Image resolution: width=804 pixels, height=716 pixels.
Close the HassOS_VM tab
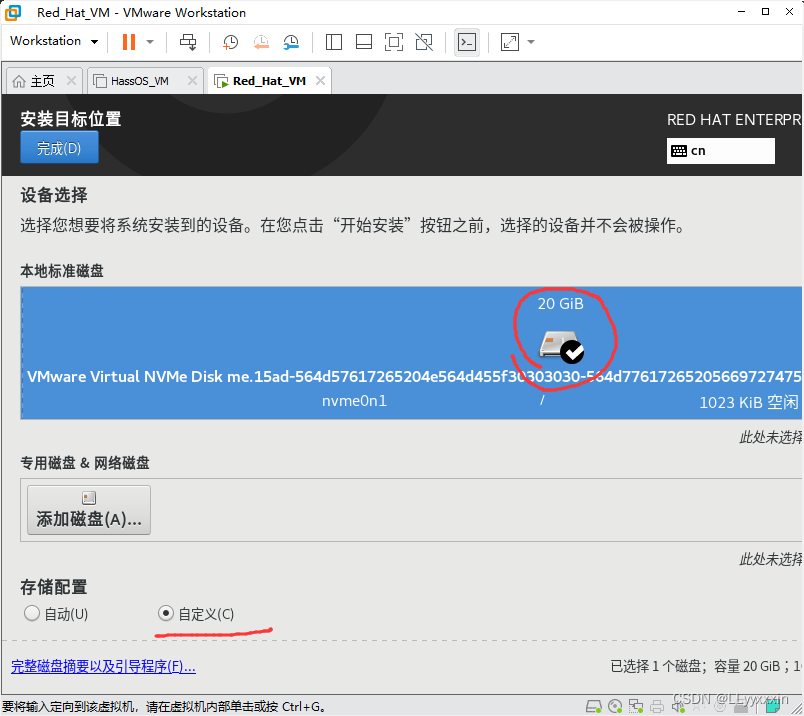coord(192,81)
